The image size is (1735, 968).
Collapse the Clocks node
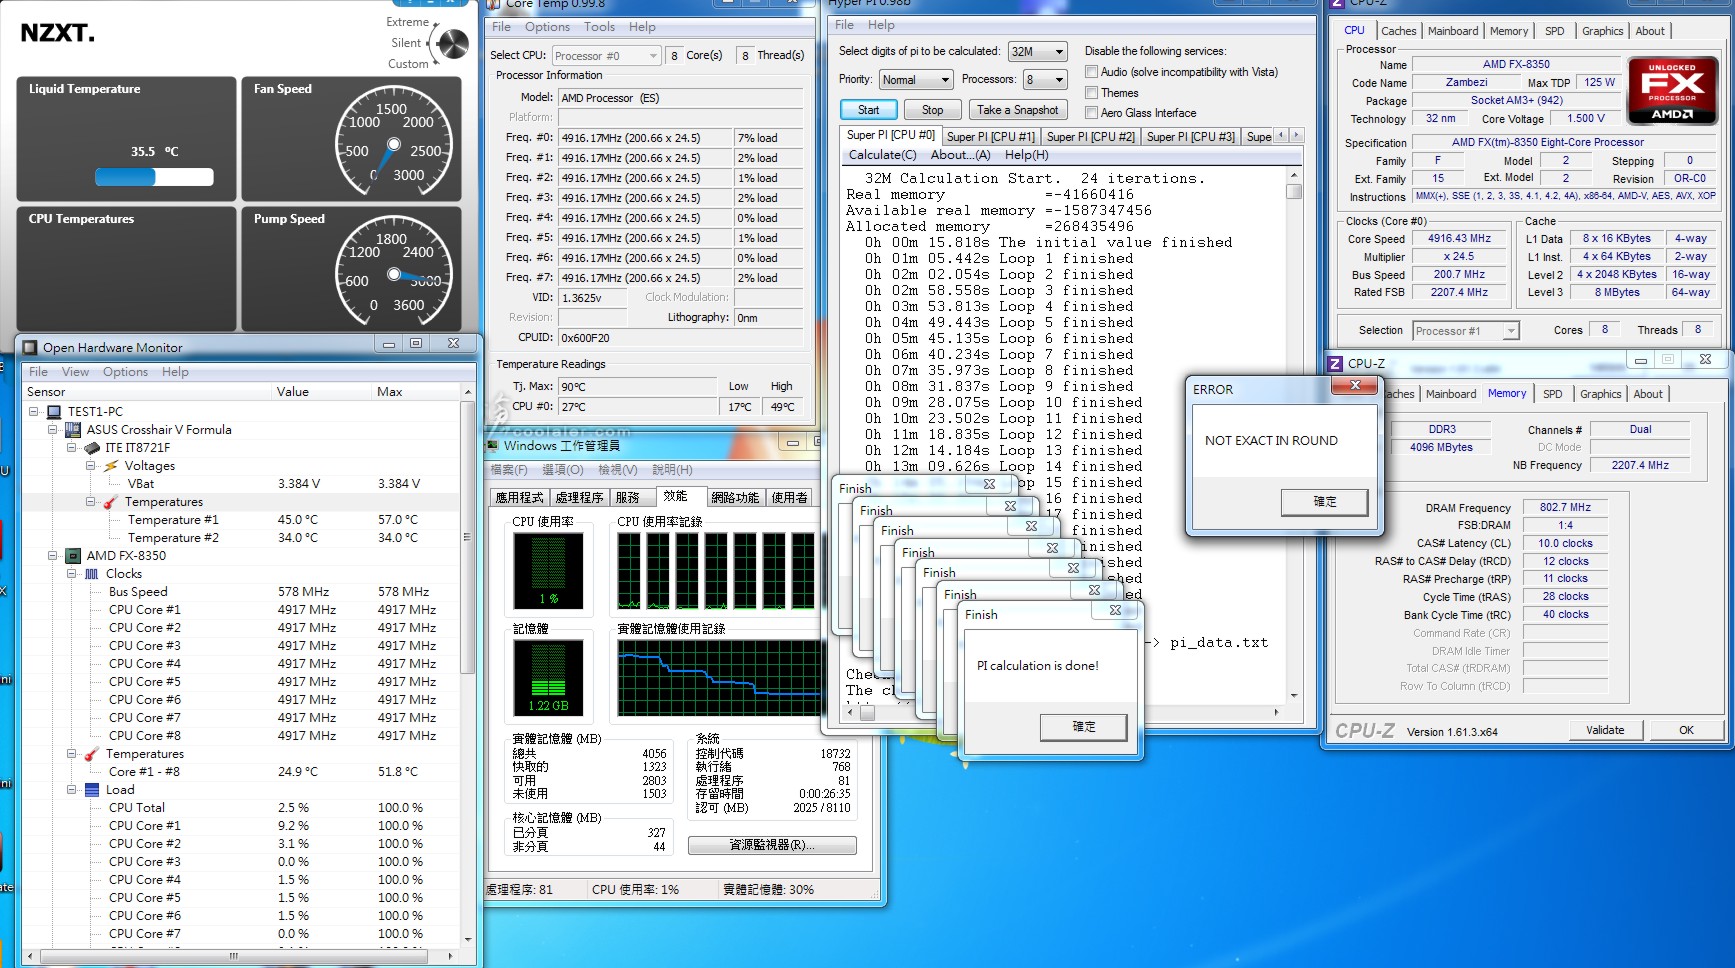click(x=72, y=573)
